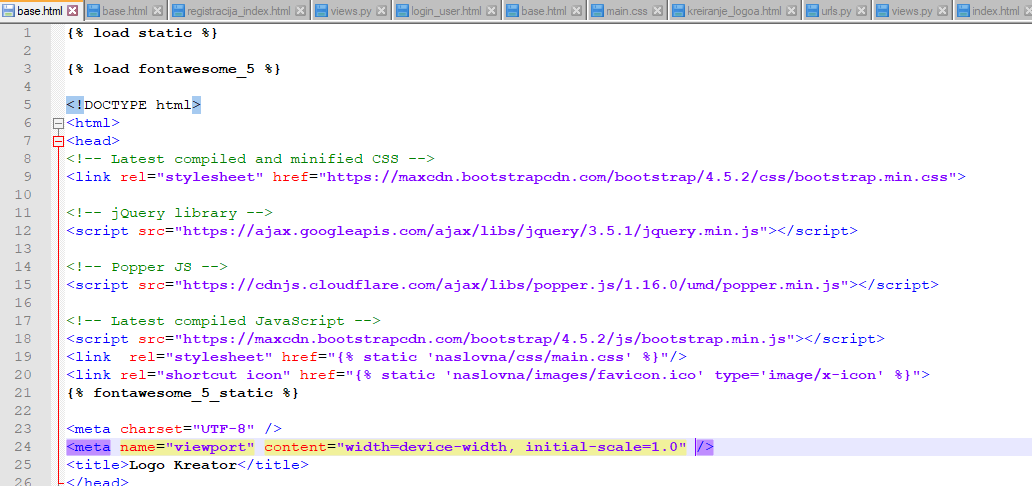The width and height of the screenshot is (1032, 486).
Task: Click the 'jQuery library' comment
Action: (x=169, y=213)
